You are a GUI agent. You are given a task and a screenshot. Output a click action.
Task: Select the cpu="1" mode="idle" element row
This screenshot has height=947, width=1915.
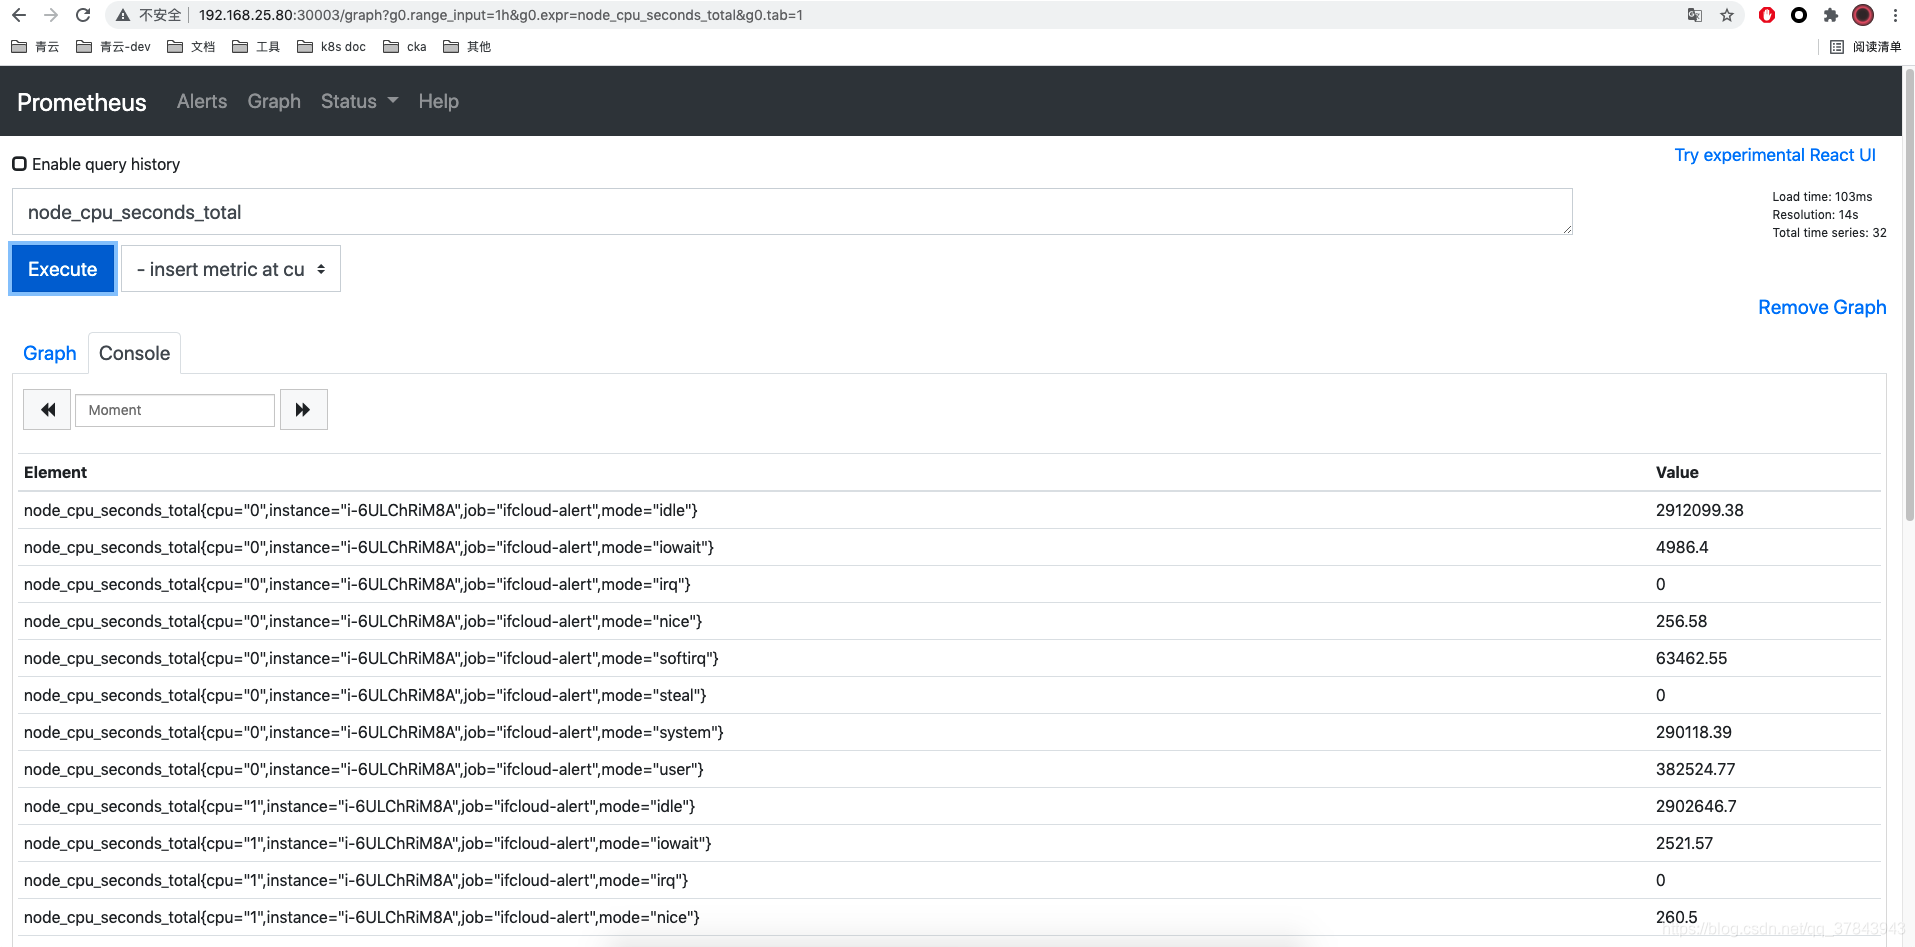(x=949, y=806)
